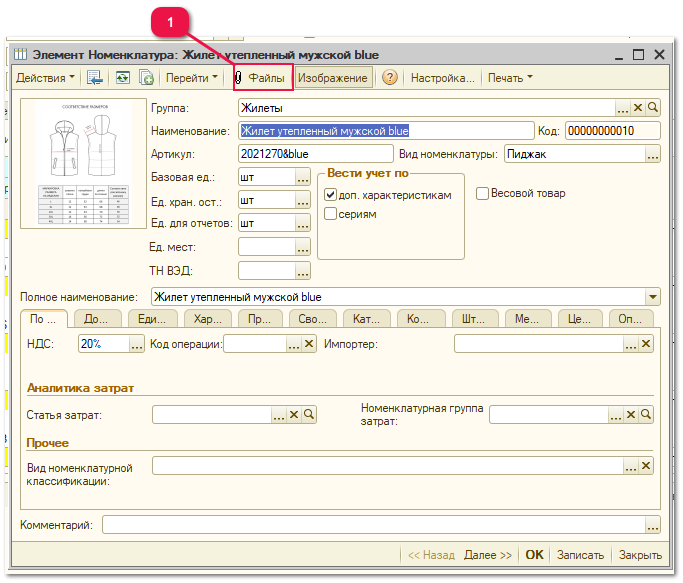Image resolution: width=683 pixels, height=583 pixels.
Task: Click the copy element toolbar icon
Action: coord(146,78)
